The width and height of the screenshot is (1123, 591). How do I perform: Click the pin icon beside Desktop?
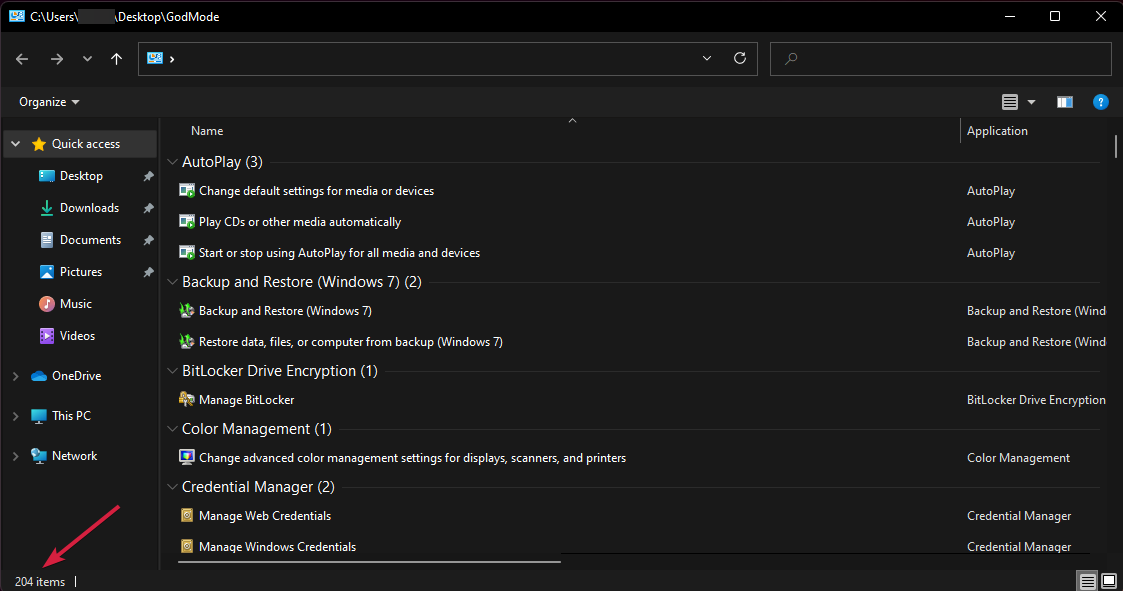tap(148, 176)
